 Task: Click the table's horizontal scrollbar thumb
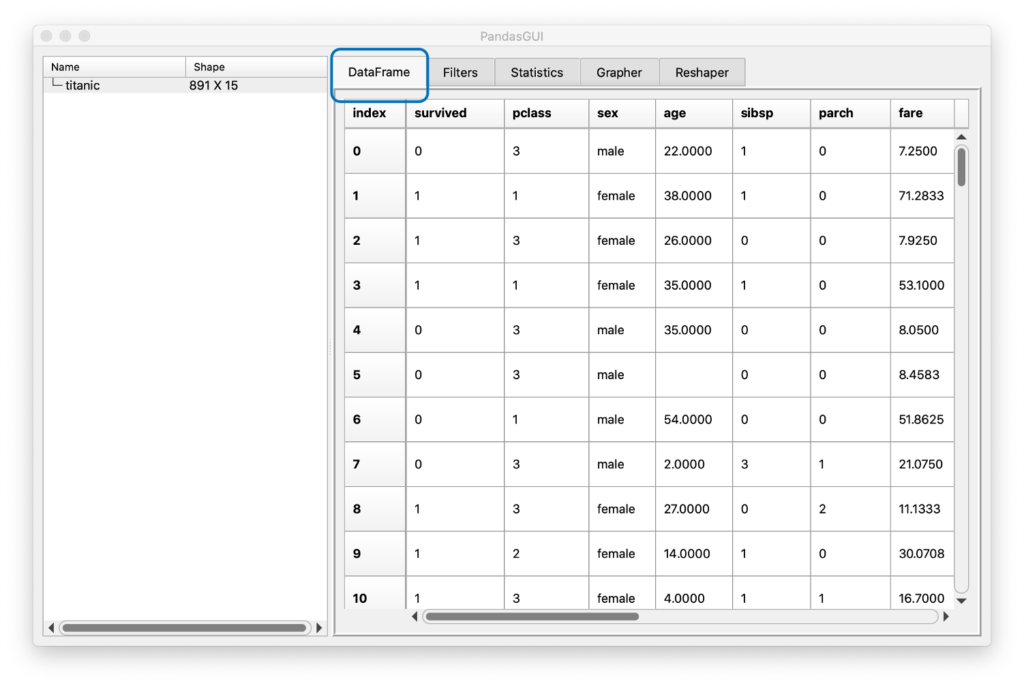(530, 617)
